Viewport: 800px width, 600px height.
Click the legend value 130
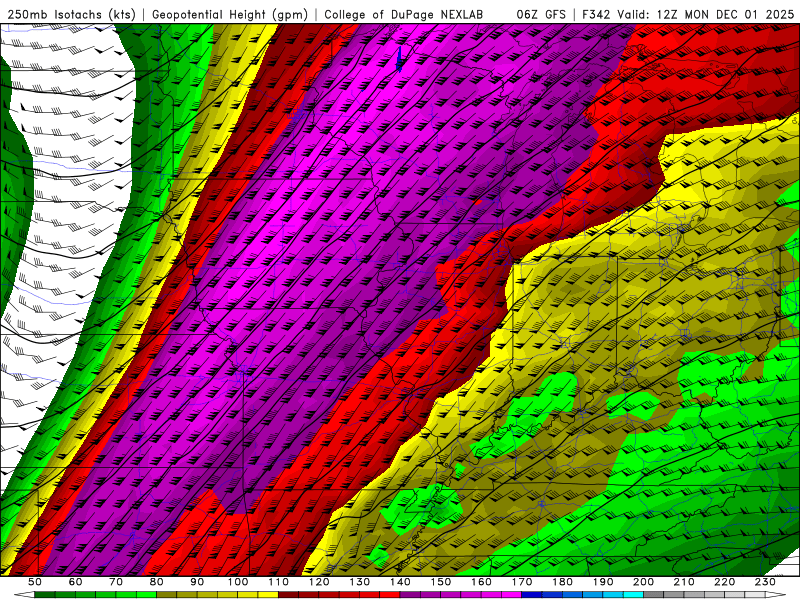tap(359, 582)
